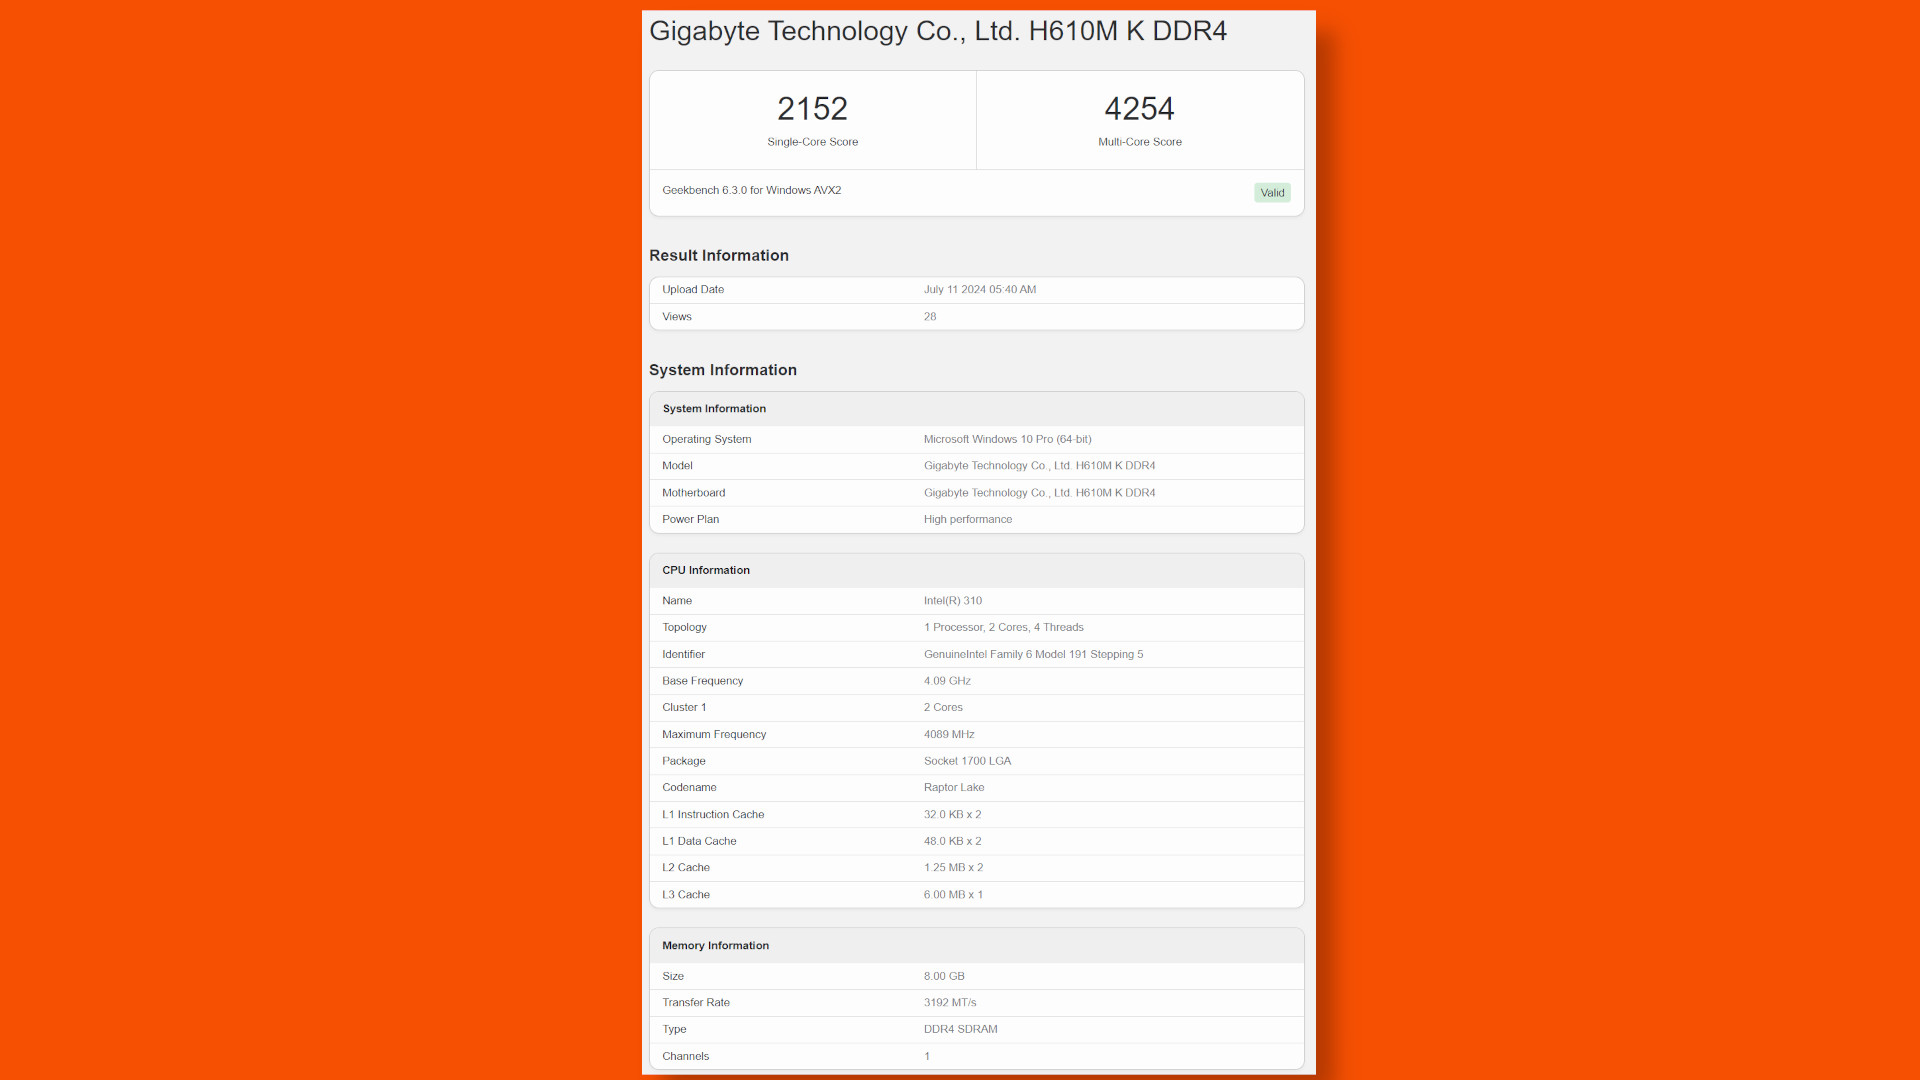
Task: Click the Power Plan label
Action: point(690,520)
